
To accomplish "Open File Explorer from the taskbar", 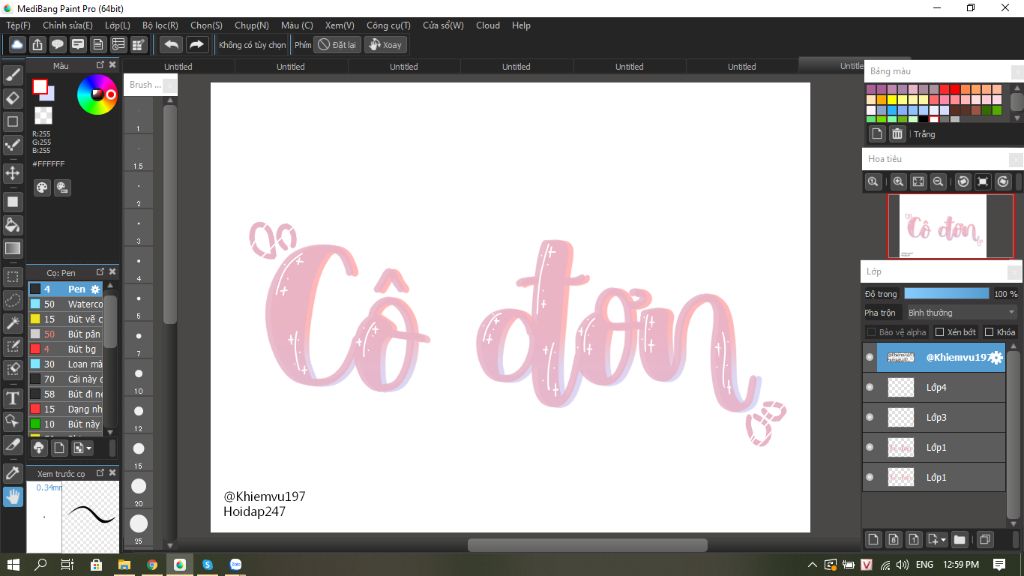I will (x=124, y=564).
